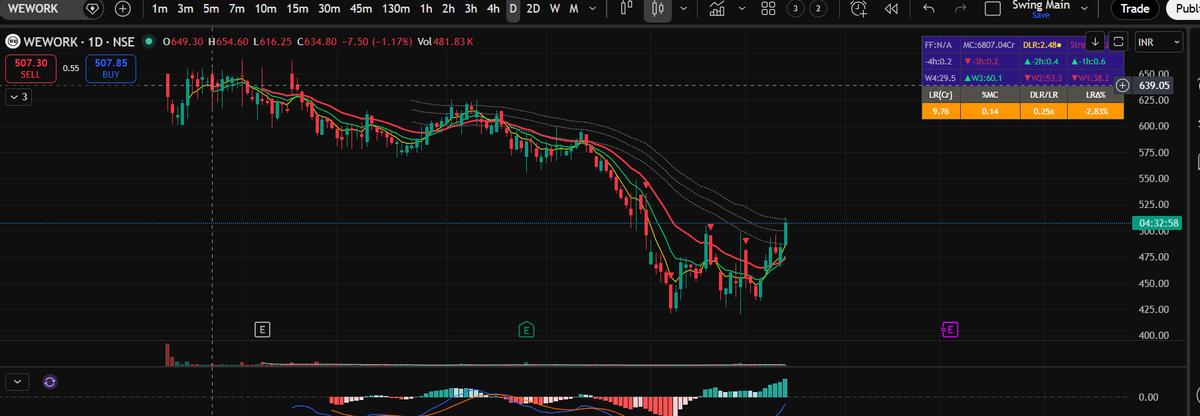Choose the 10m timeframe

(x=266, y=9)
